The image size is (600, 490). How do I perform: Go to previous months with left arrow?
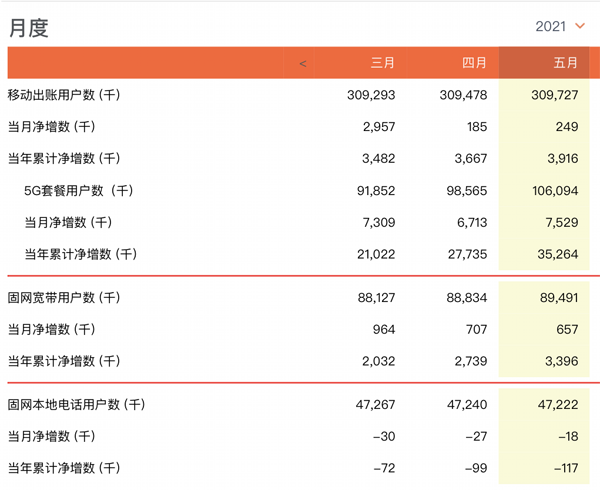[303, 63]
